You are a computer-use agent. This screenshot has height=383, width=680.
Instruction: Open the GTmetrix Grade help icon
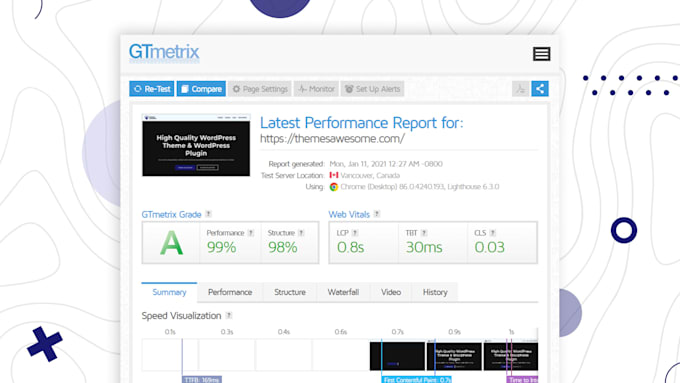[209, 214]
